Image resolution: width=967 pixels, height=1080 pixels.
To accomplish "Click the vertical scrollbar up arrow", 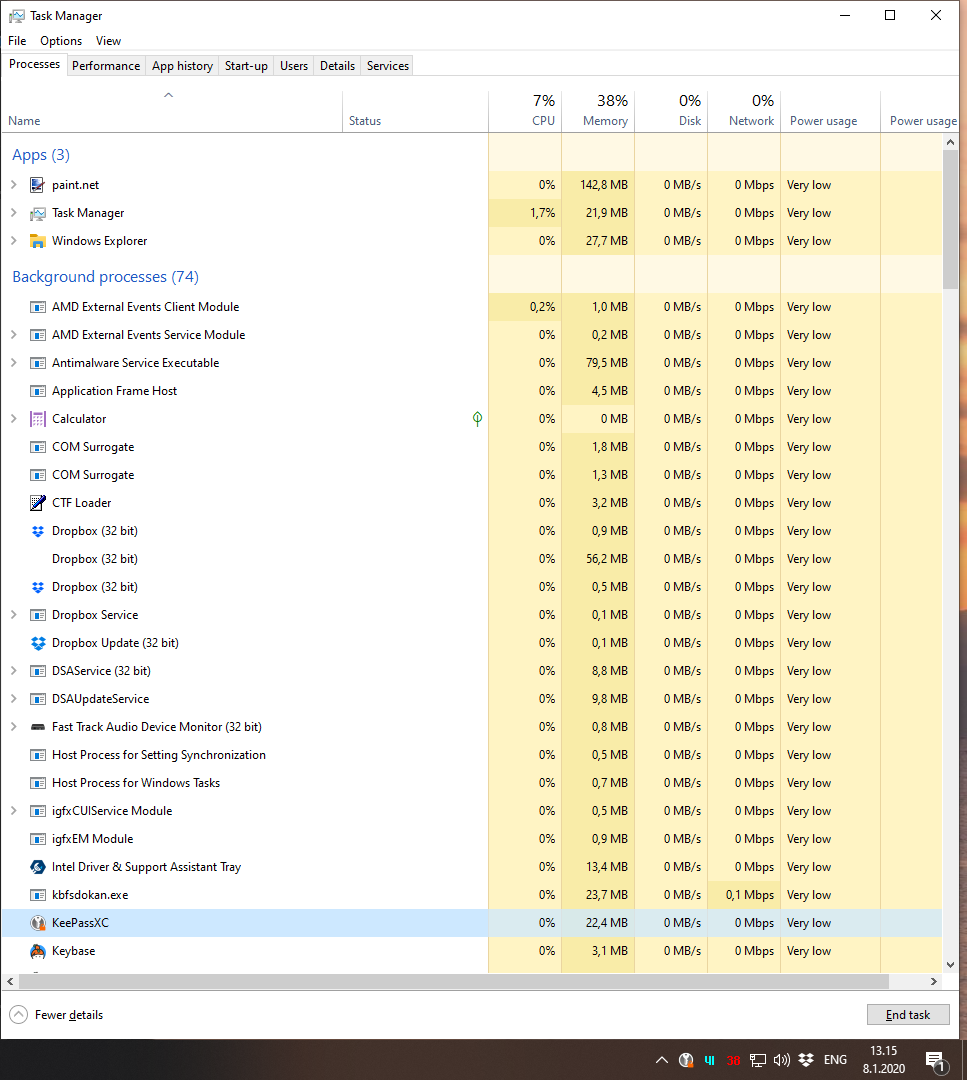I will (950, 142).
